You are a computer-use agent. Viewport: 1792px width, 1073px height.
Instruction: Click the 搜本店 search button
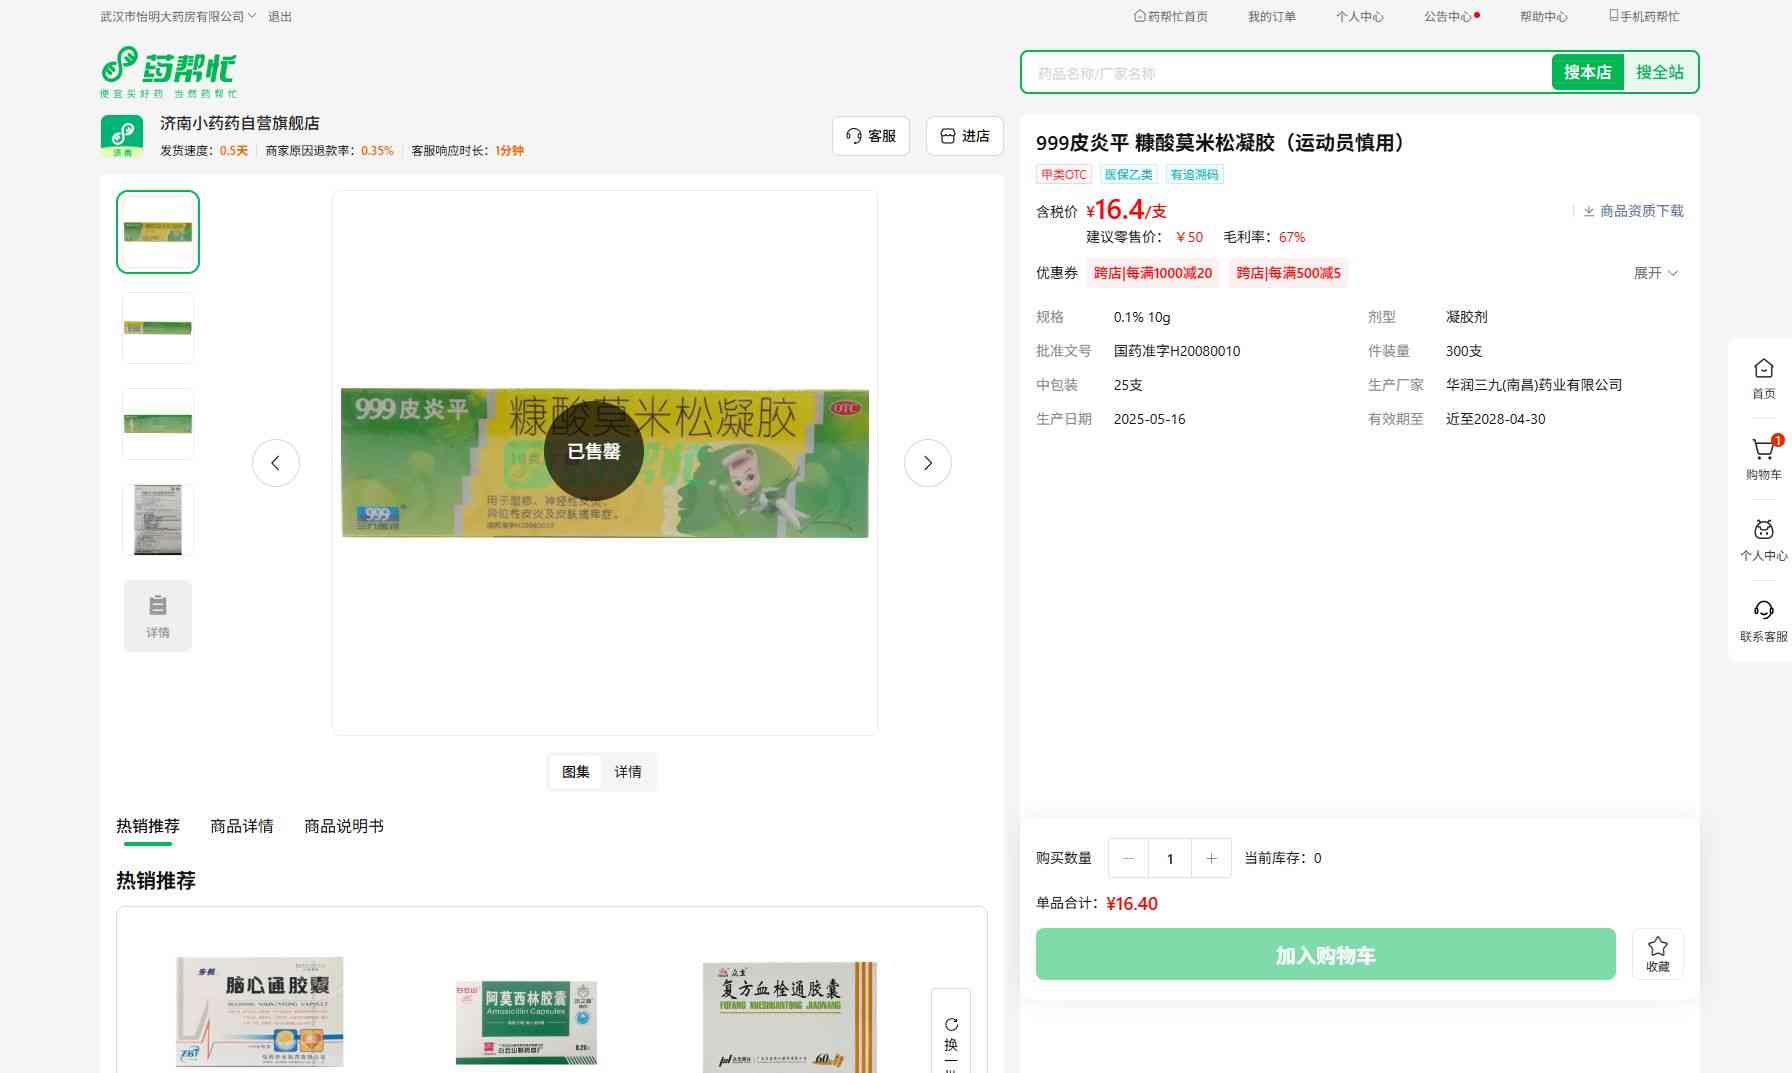click(1587, 72)
